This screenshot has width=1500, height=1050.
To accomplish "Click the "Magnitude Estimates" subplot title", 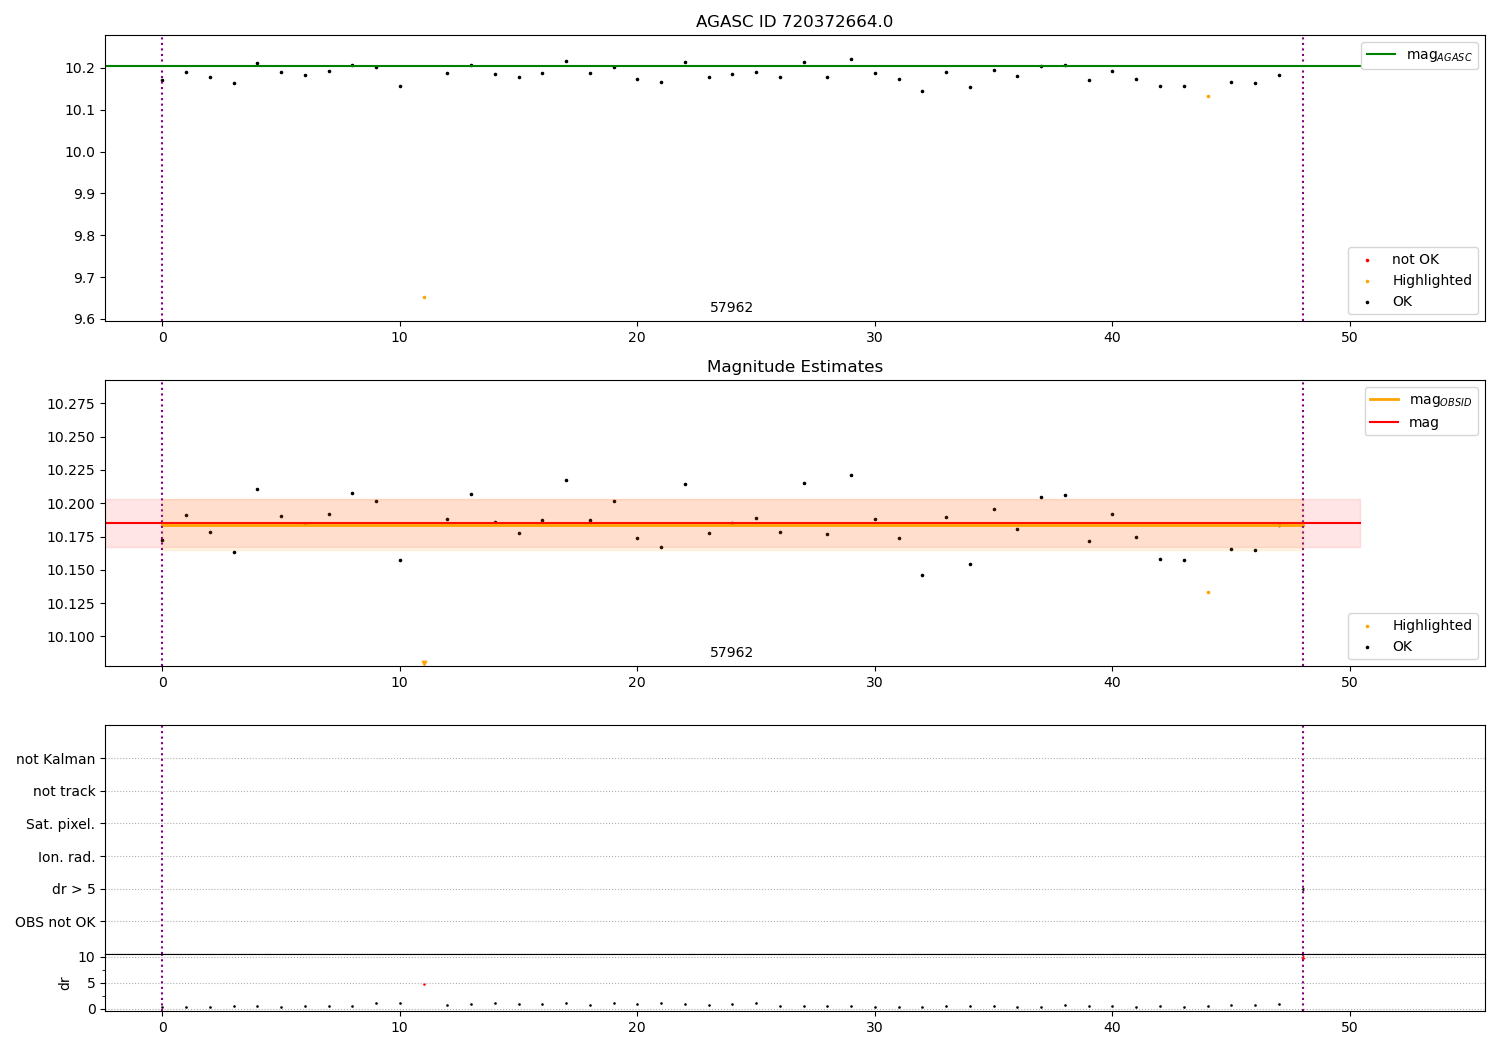I will click(794, 367).
